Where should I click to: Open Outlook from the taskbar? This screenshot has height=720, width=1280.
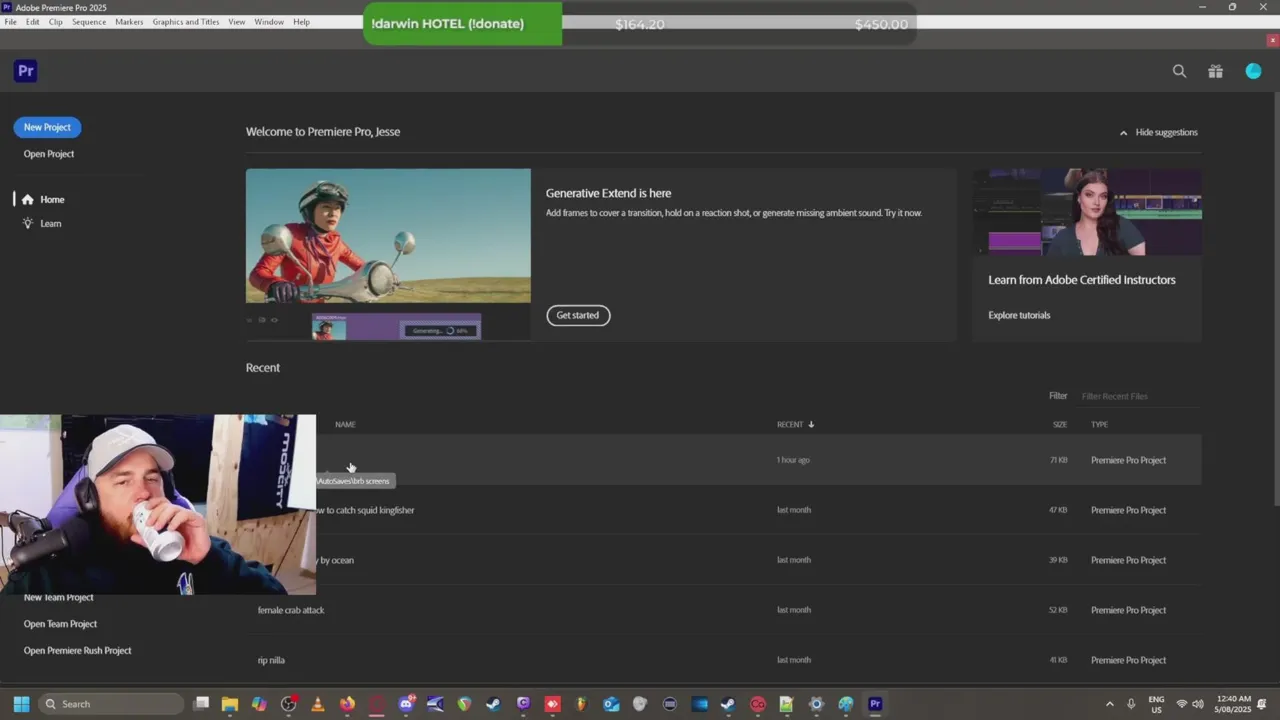(611, 704)
